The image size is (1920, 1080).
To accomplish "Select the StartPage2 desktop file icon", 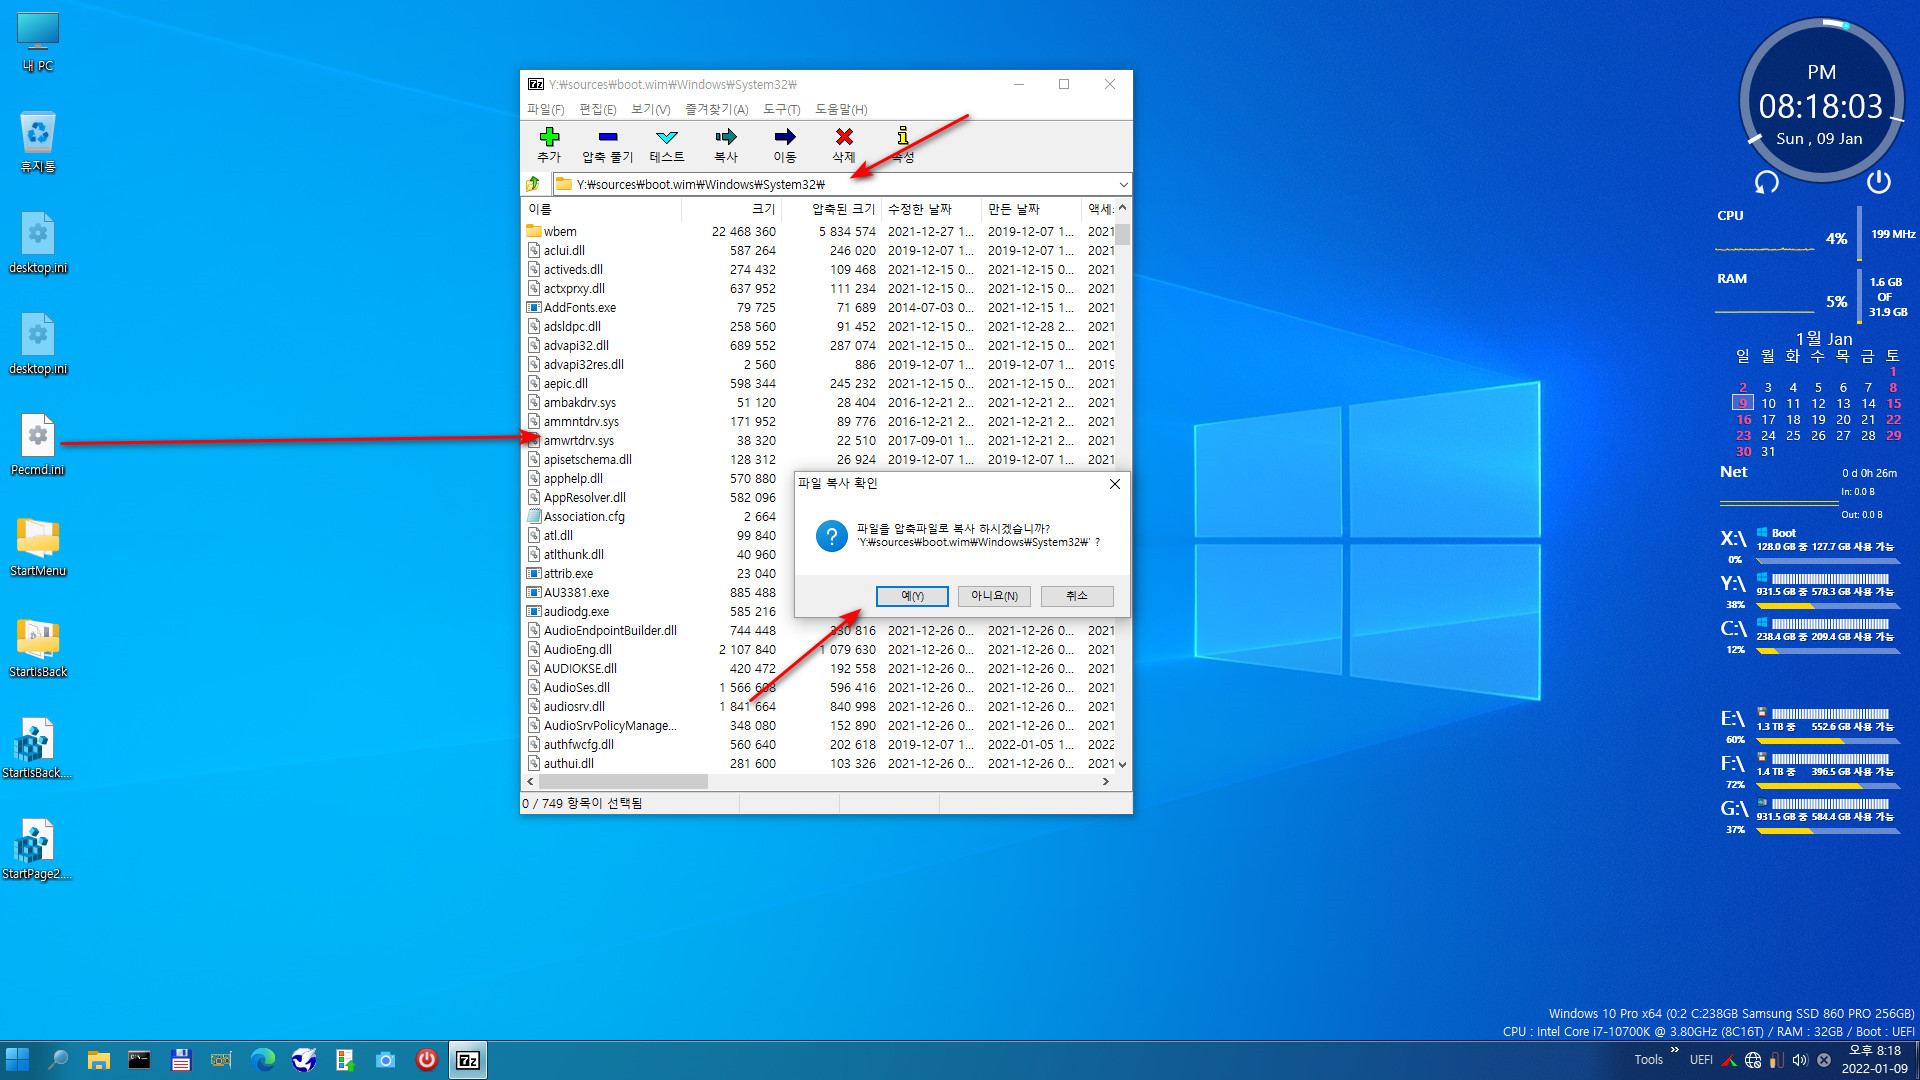I will [x=38, y=850].
